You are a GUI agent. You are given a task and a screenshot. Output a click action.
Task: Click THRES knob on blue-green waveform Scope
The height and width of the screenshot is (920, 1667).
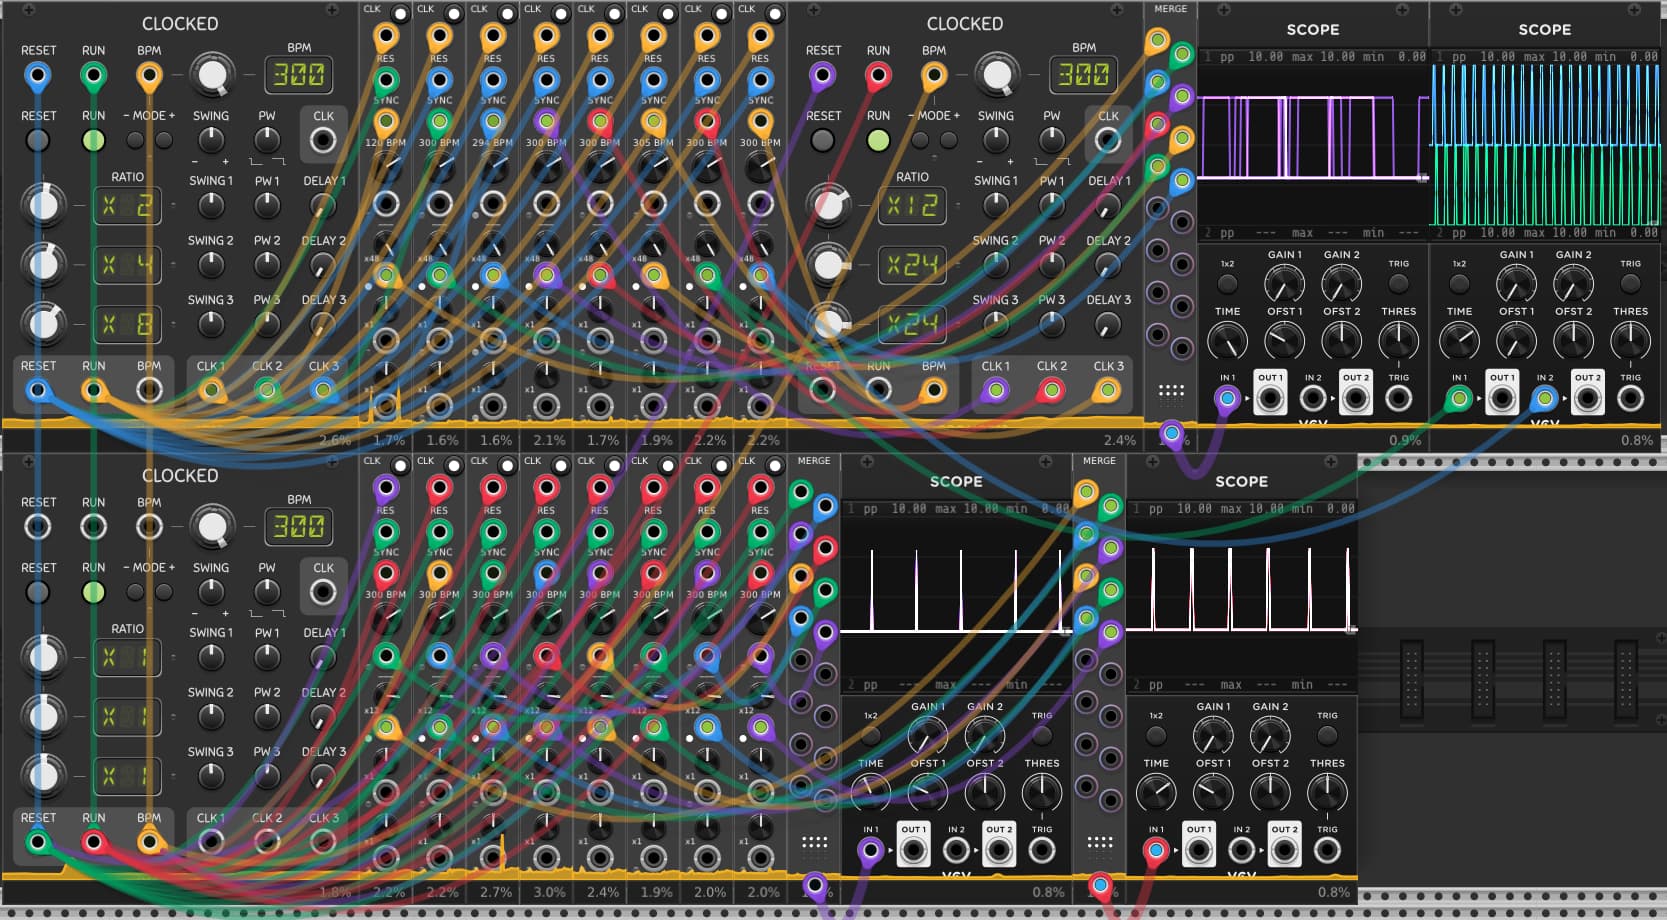(x=1630, y=341)
